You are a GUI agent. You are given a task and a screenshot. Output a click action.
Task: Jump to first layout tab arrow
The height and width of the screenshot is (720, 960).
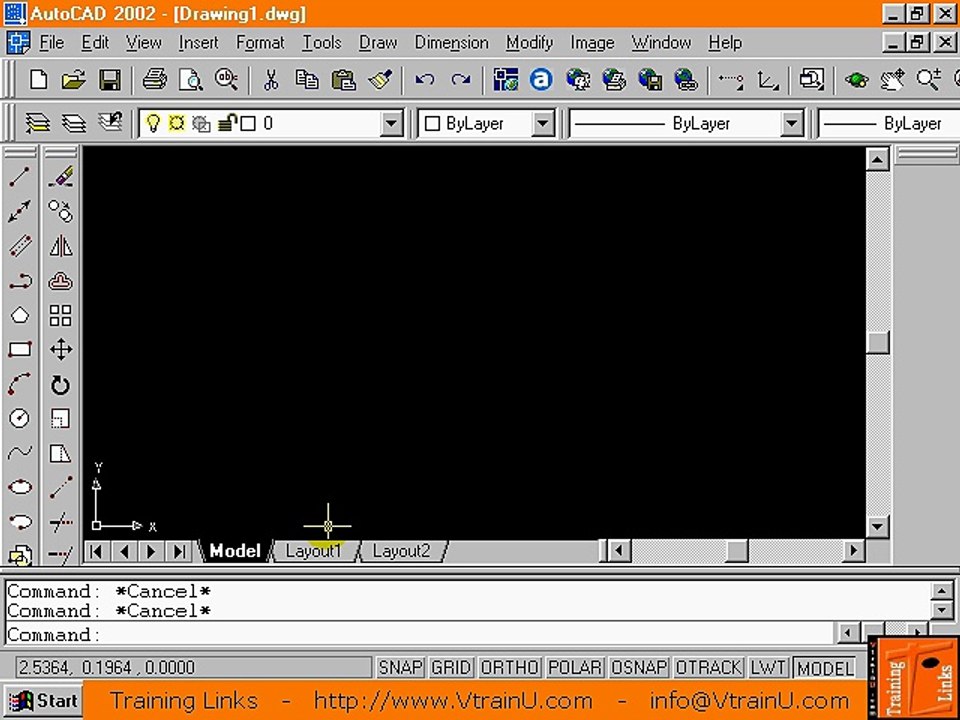pyautogui.click(x=96, y=552)
